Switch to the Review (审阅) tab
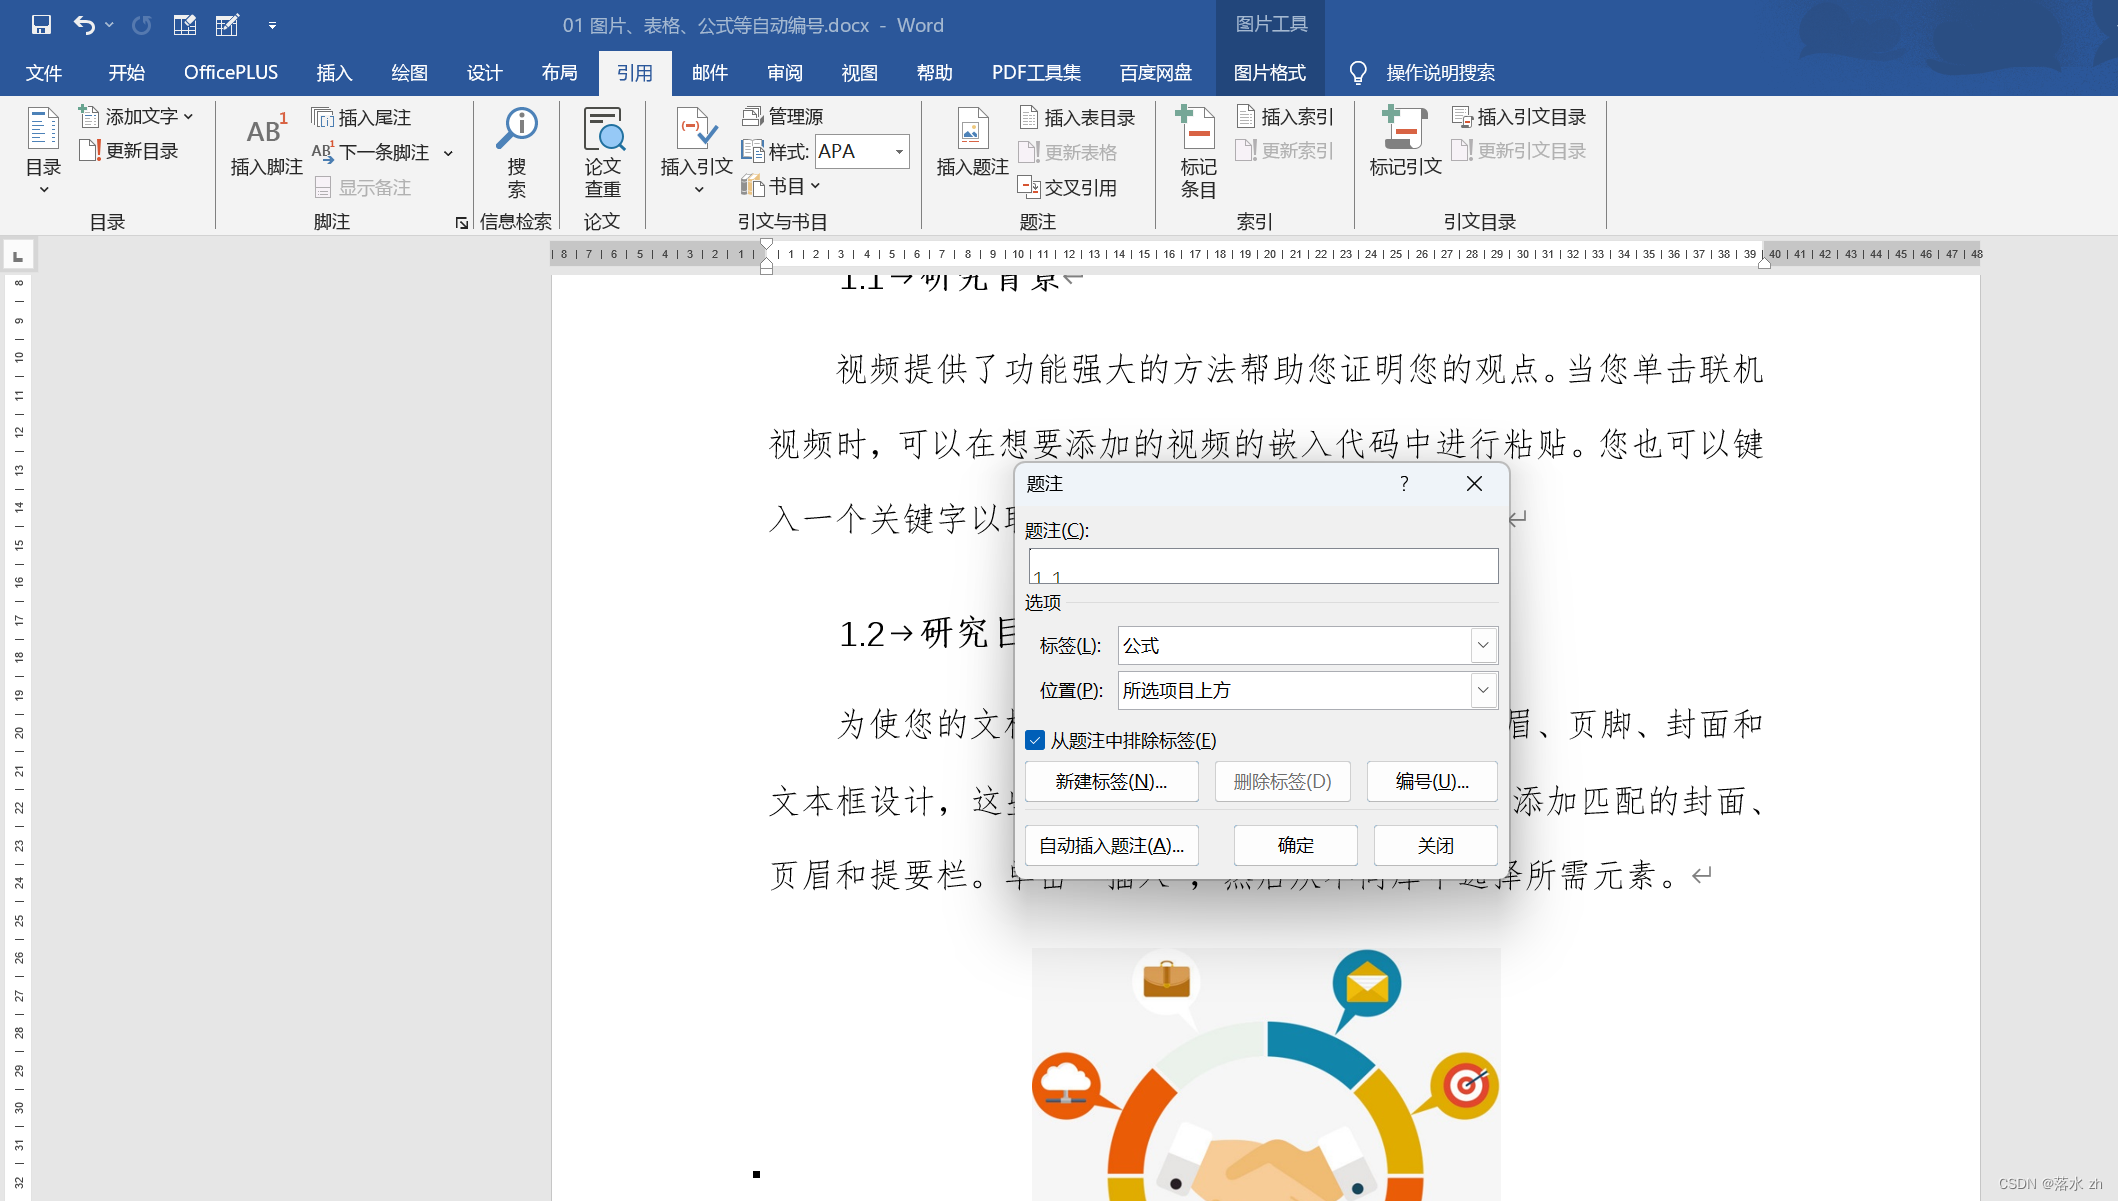Image resolution: width=2118 pixels, height=1201 pixels. tap(785, 73)
